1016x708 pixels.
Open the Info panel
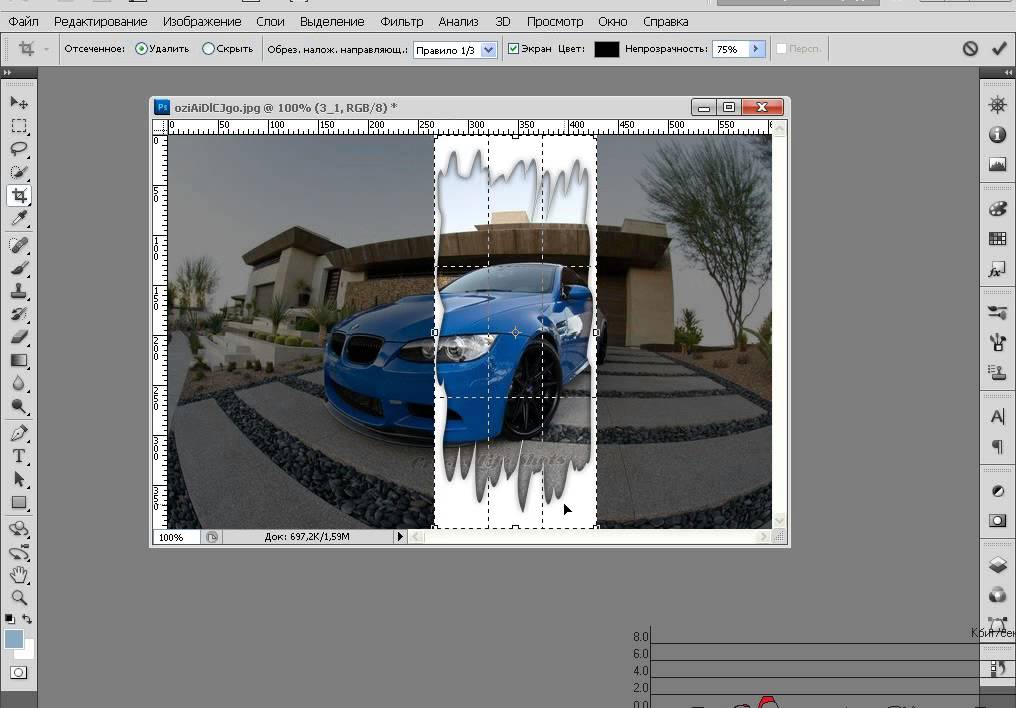(x=997, y=134)
